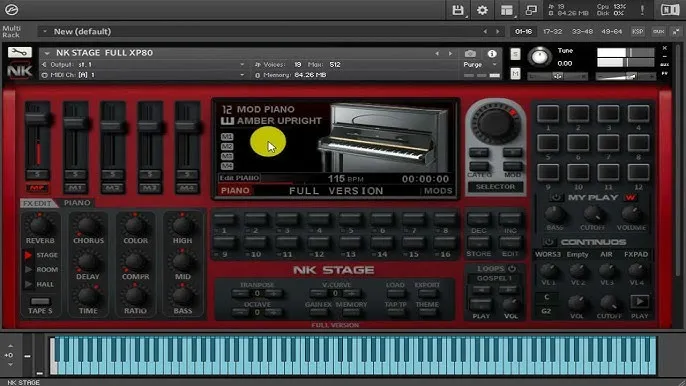Show instrument info icon
This screenshot has width=686, height=386.
coord(492,53)
